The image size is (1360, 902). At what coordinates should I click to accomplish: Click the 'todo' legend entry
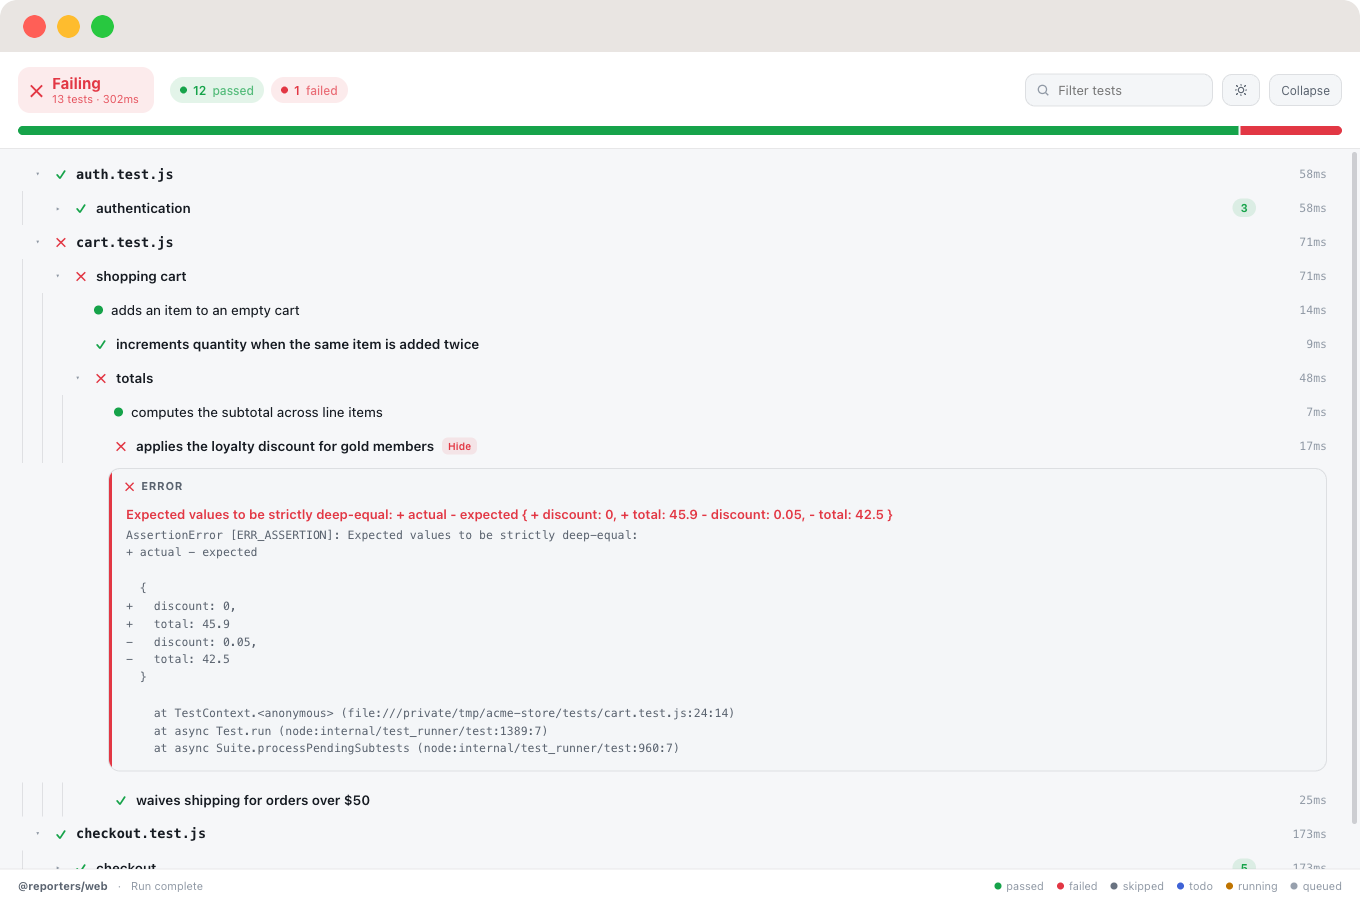(x=1195, y=886)
